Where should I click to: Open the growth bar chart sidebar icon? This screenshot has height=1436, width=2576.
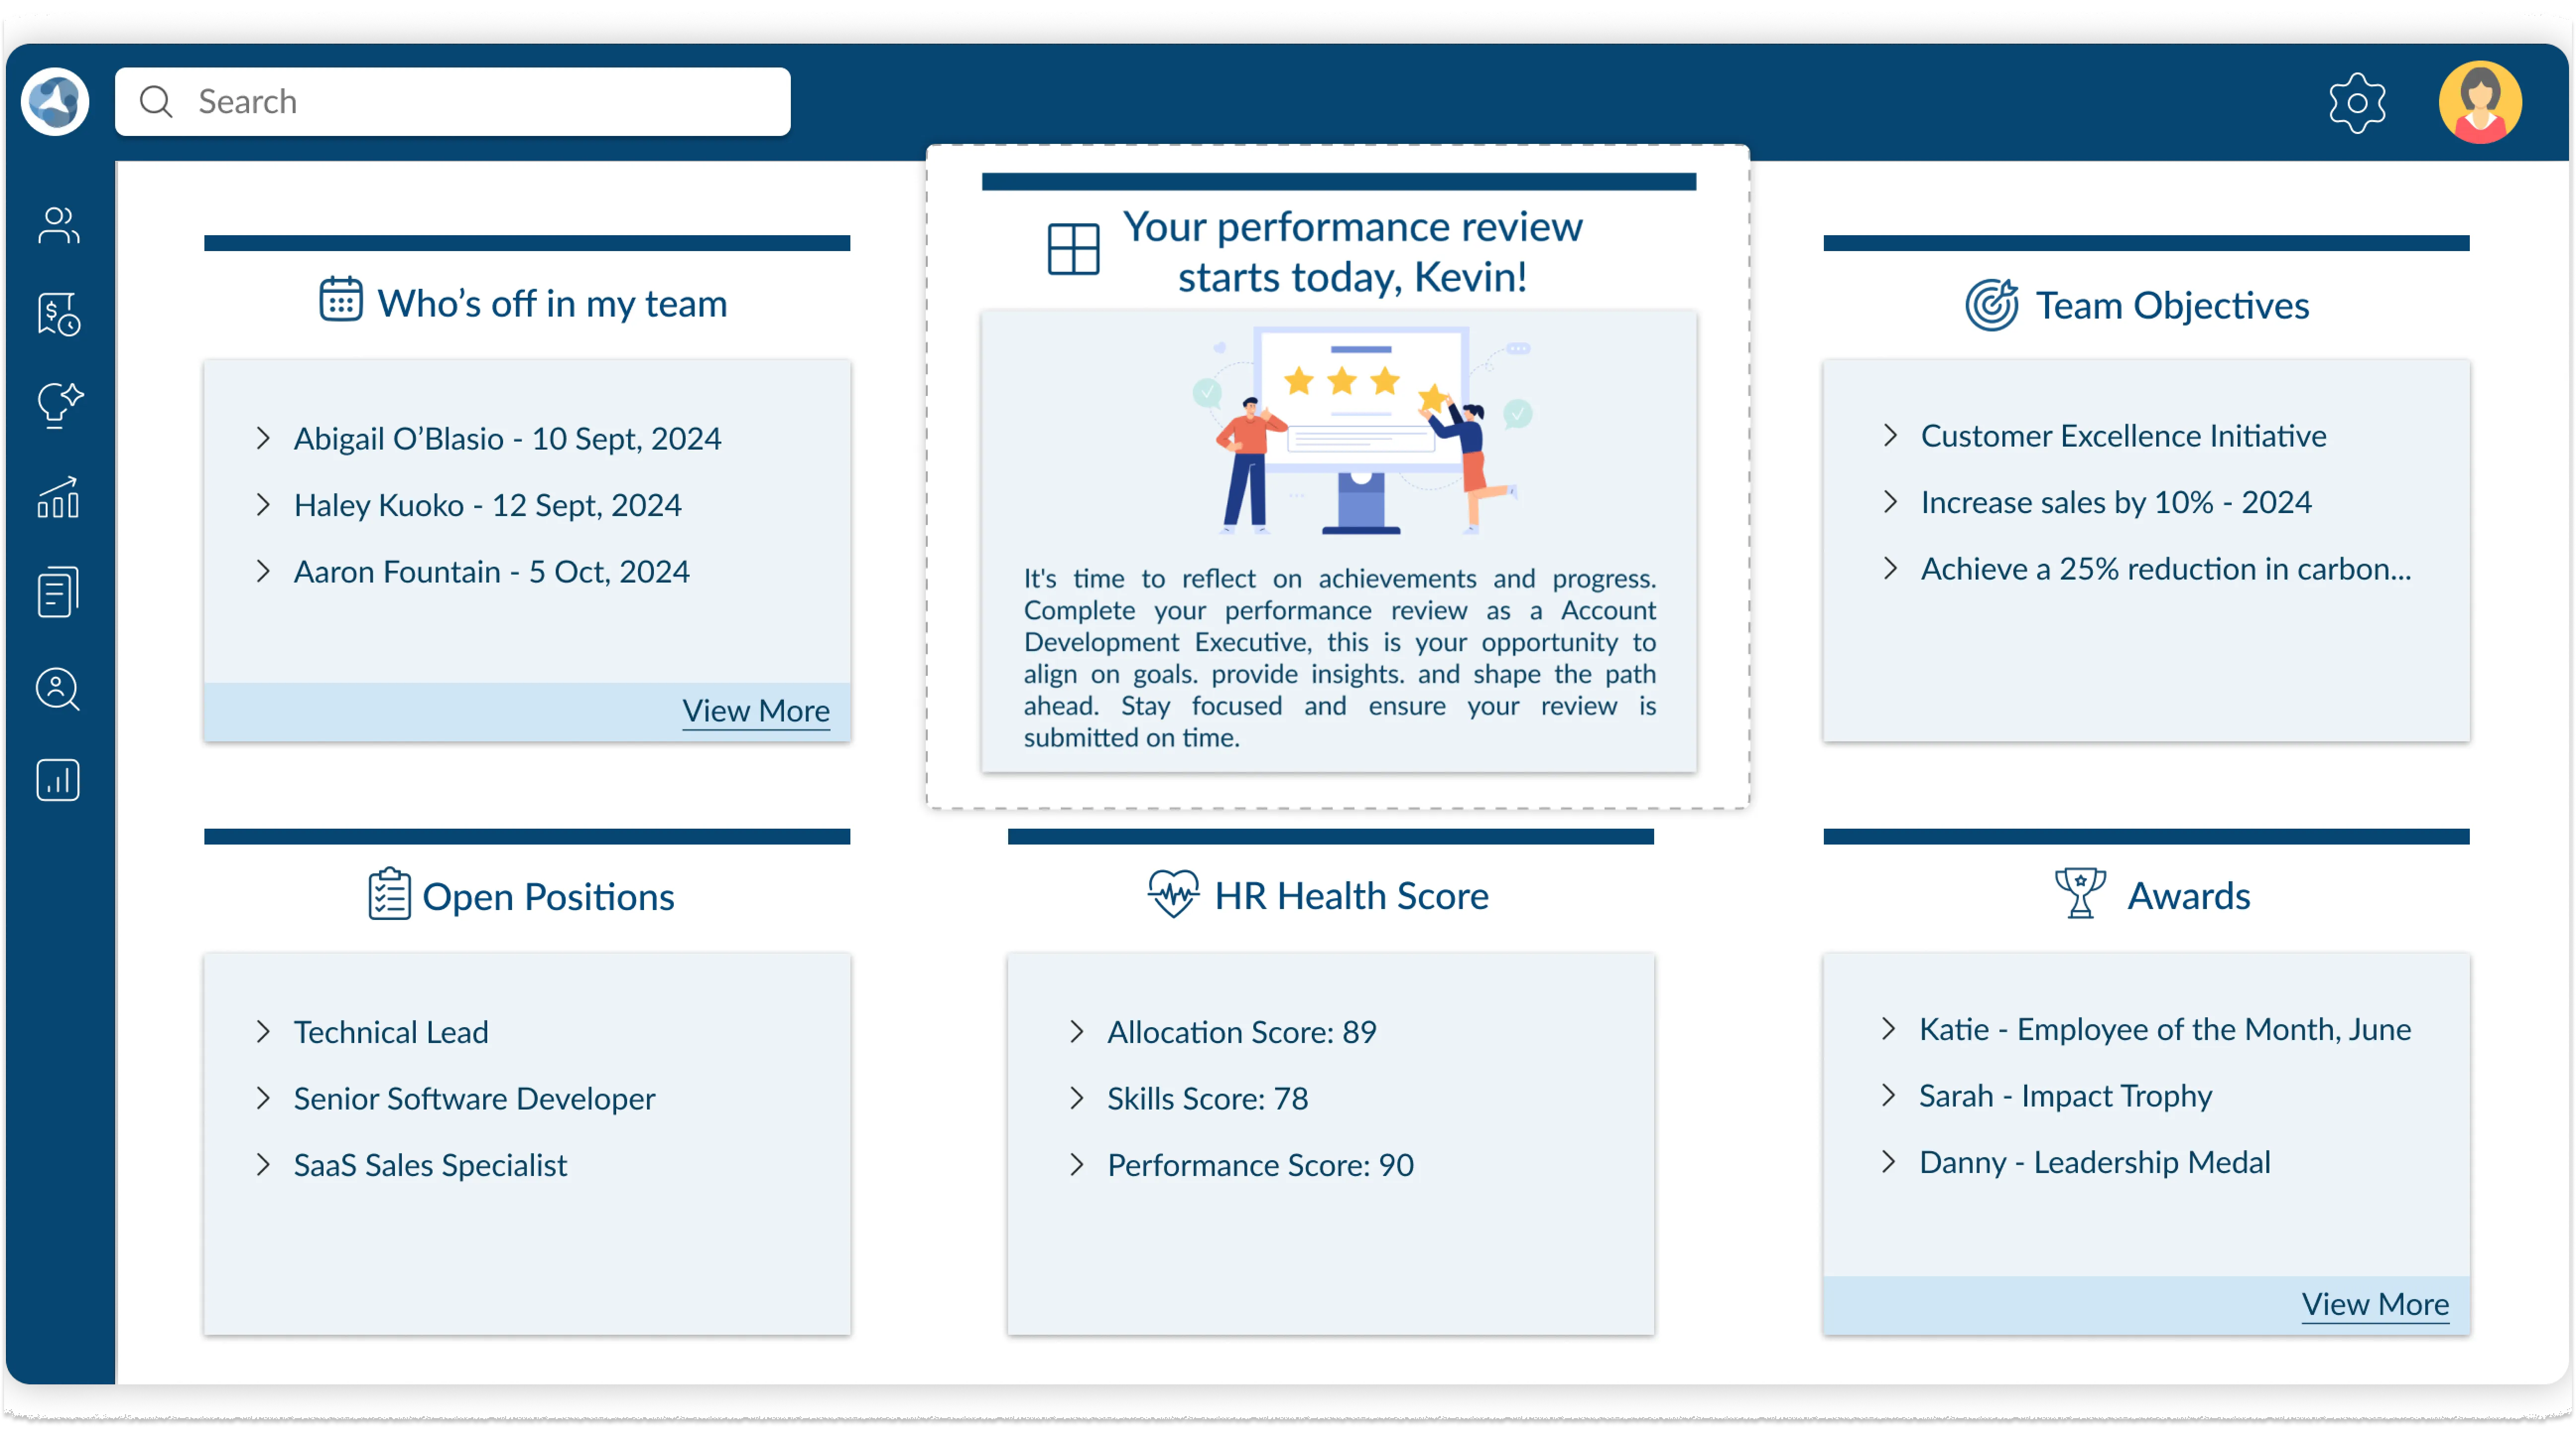coord(58,497)
